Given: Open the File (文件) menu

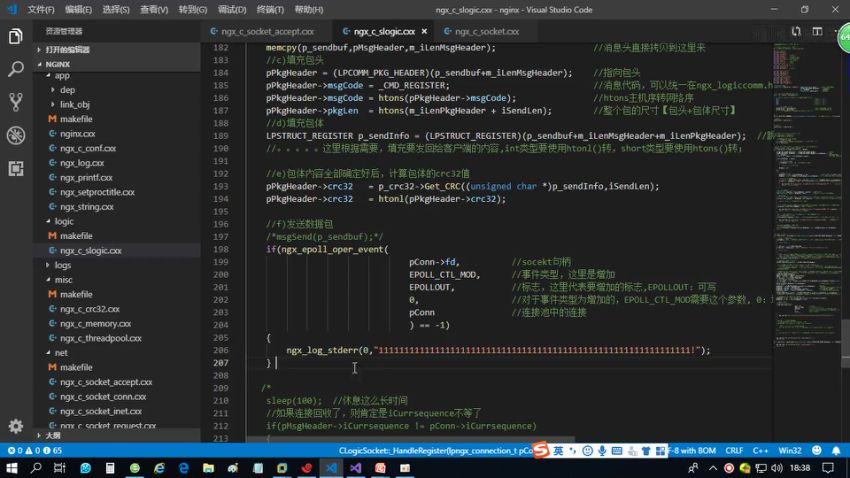Looking at the screenshot, I should pyautogui.click(x=41, y=10).
